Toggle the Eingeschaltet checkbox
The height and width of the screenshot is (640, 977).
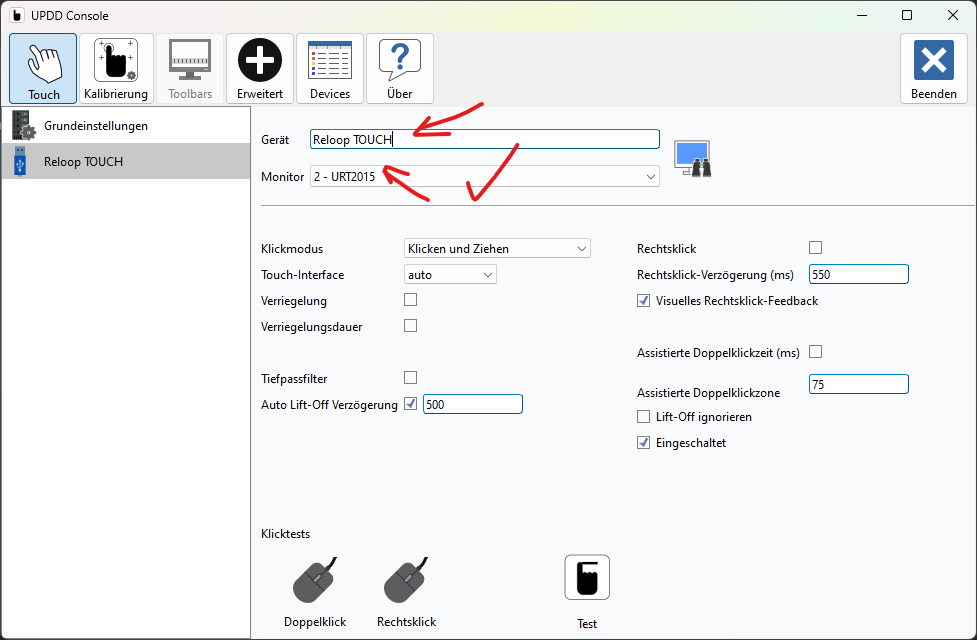point(644,442)
